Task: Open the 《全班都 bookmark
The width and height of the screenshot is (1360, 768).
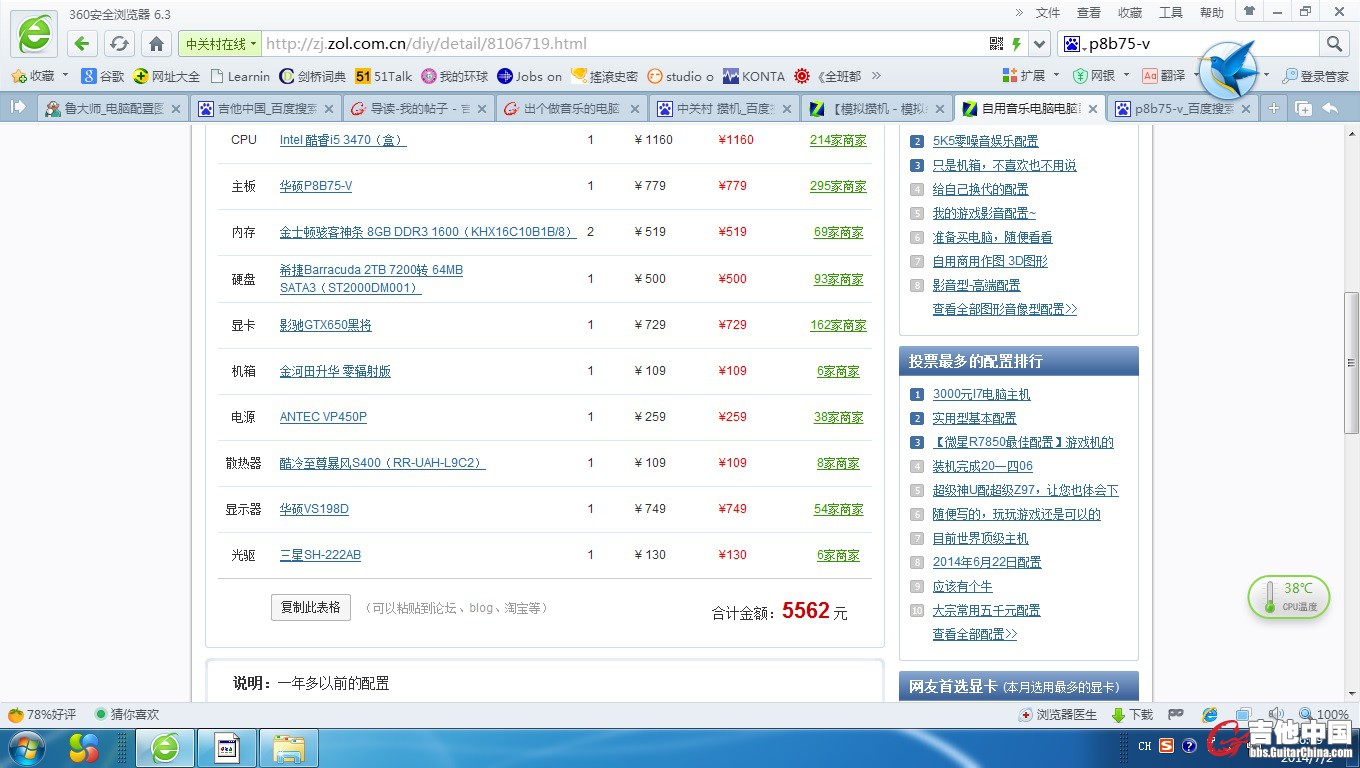Action: (828, 76)
